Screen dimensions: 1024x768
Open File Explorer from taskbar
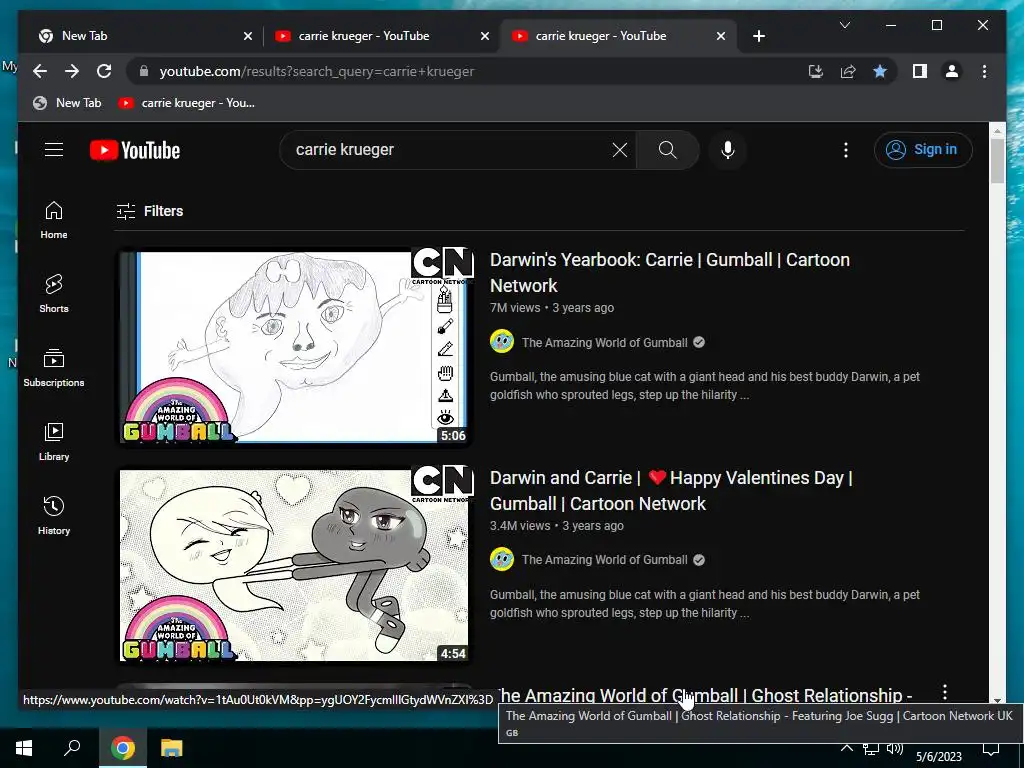[172, 748]
